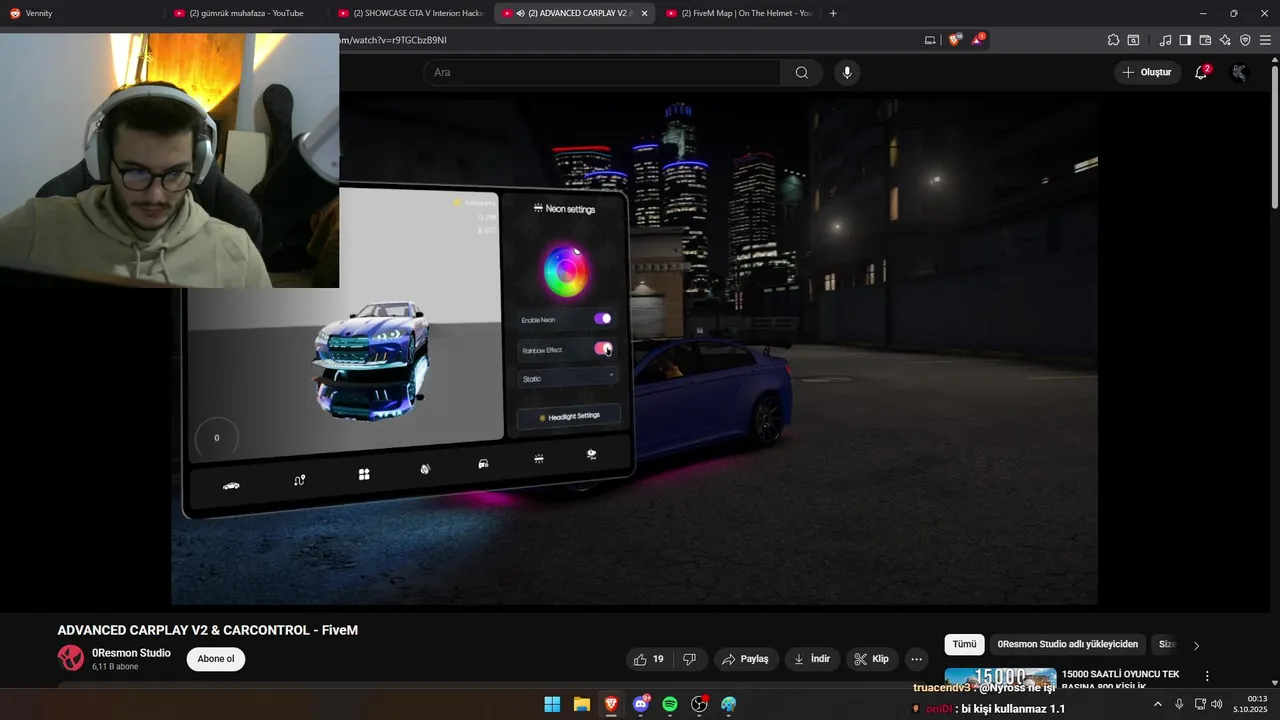Open the more actions ellipsis beside Klip
The height and width of the screenshot is (720, 1280).
point(916,659)
